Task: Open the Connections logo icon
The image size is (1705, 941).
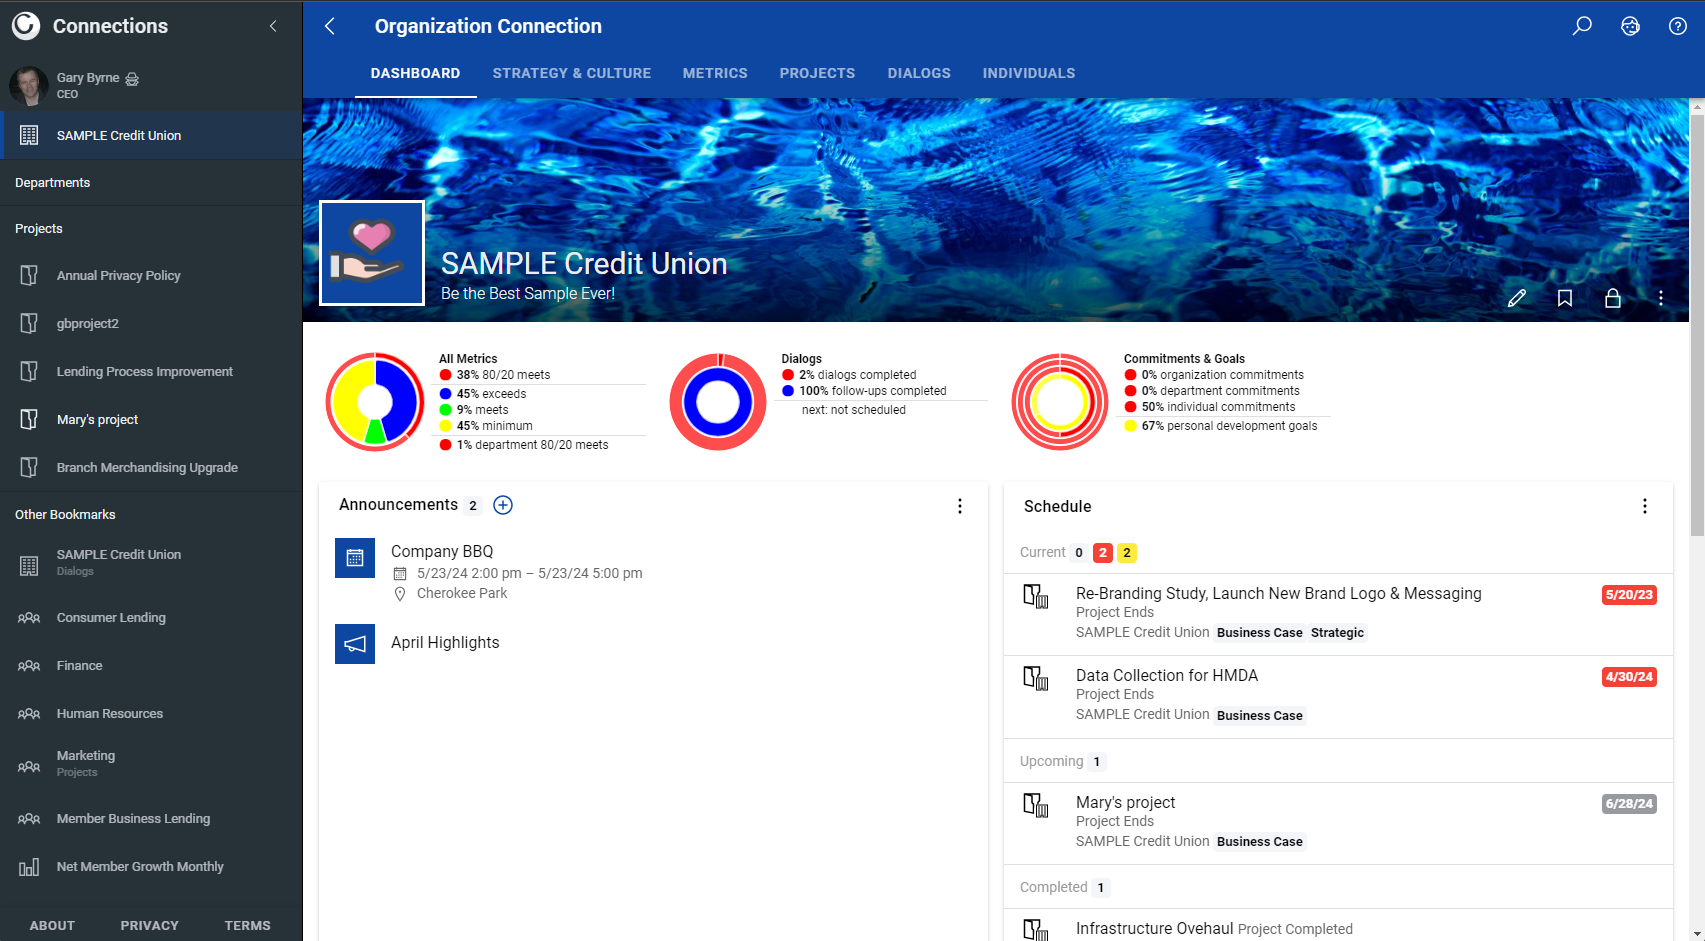Action: pos(26,26)
